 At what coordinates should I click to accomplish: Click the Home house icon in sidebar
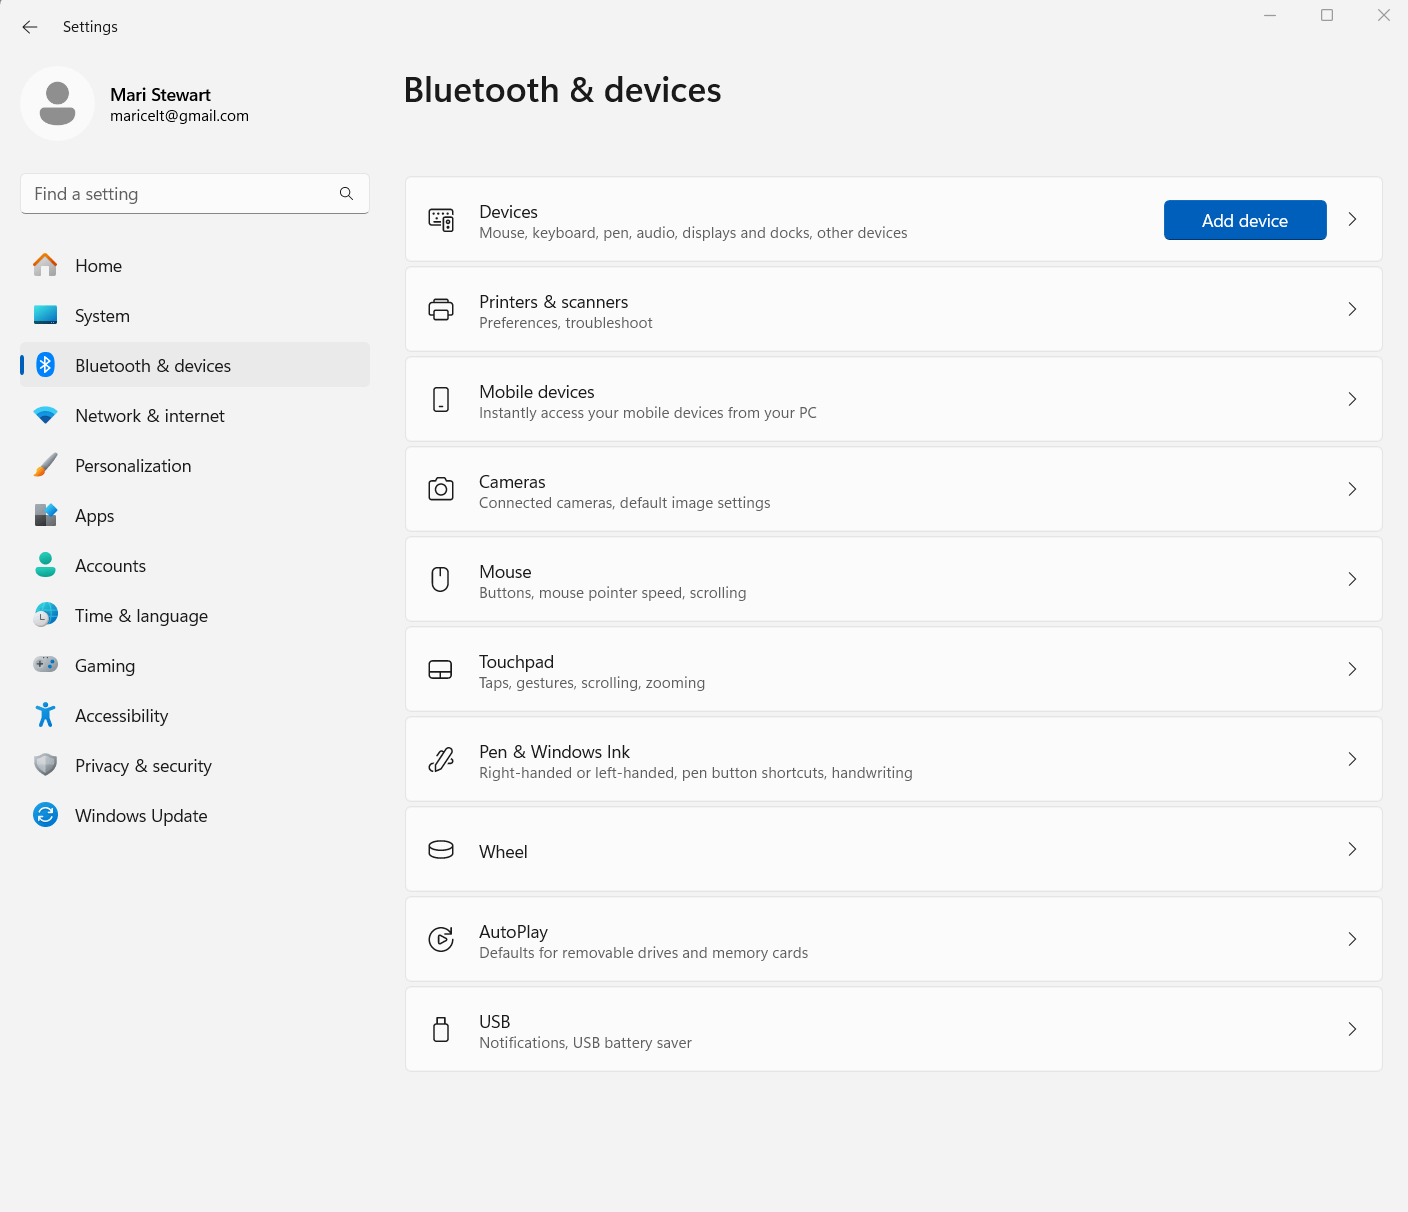pyautogui.click(x=45, y=265)
